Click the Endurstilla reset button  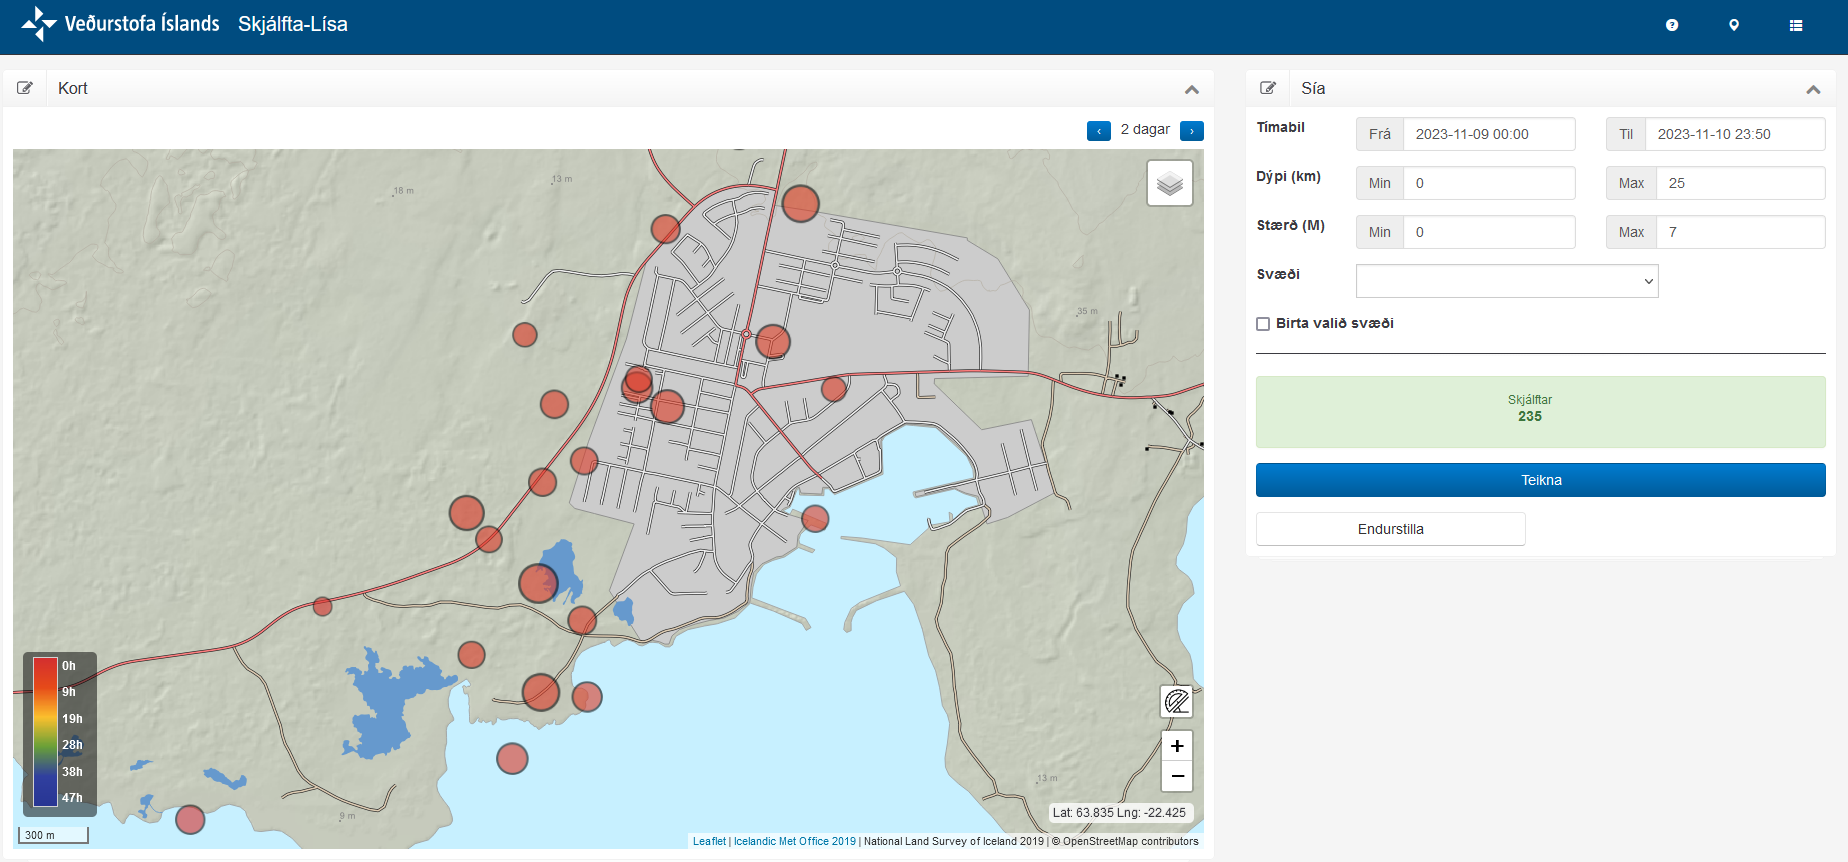pos(1390,529)
